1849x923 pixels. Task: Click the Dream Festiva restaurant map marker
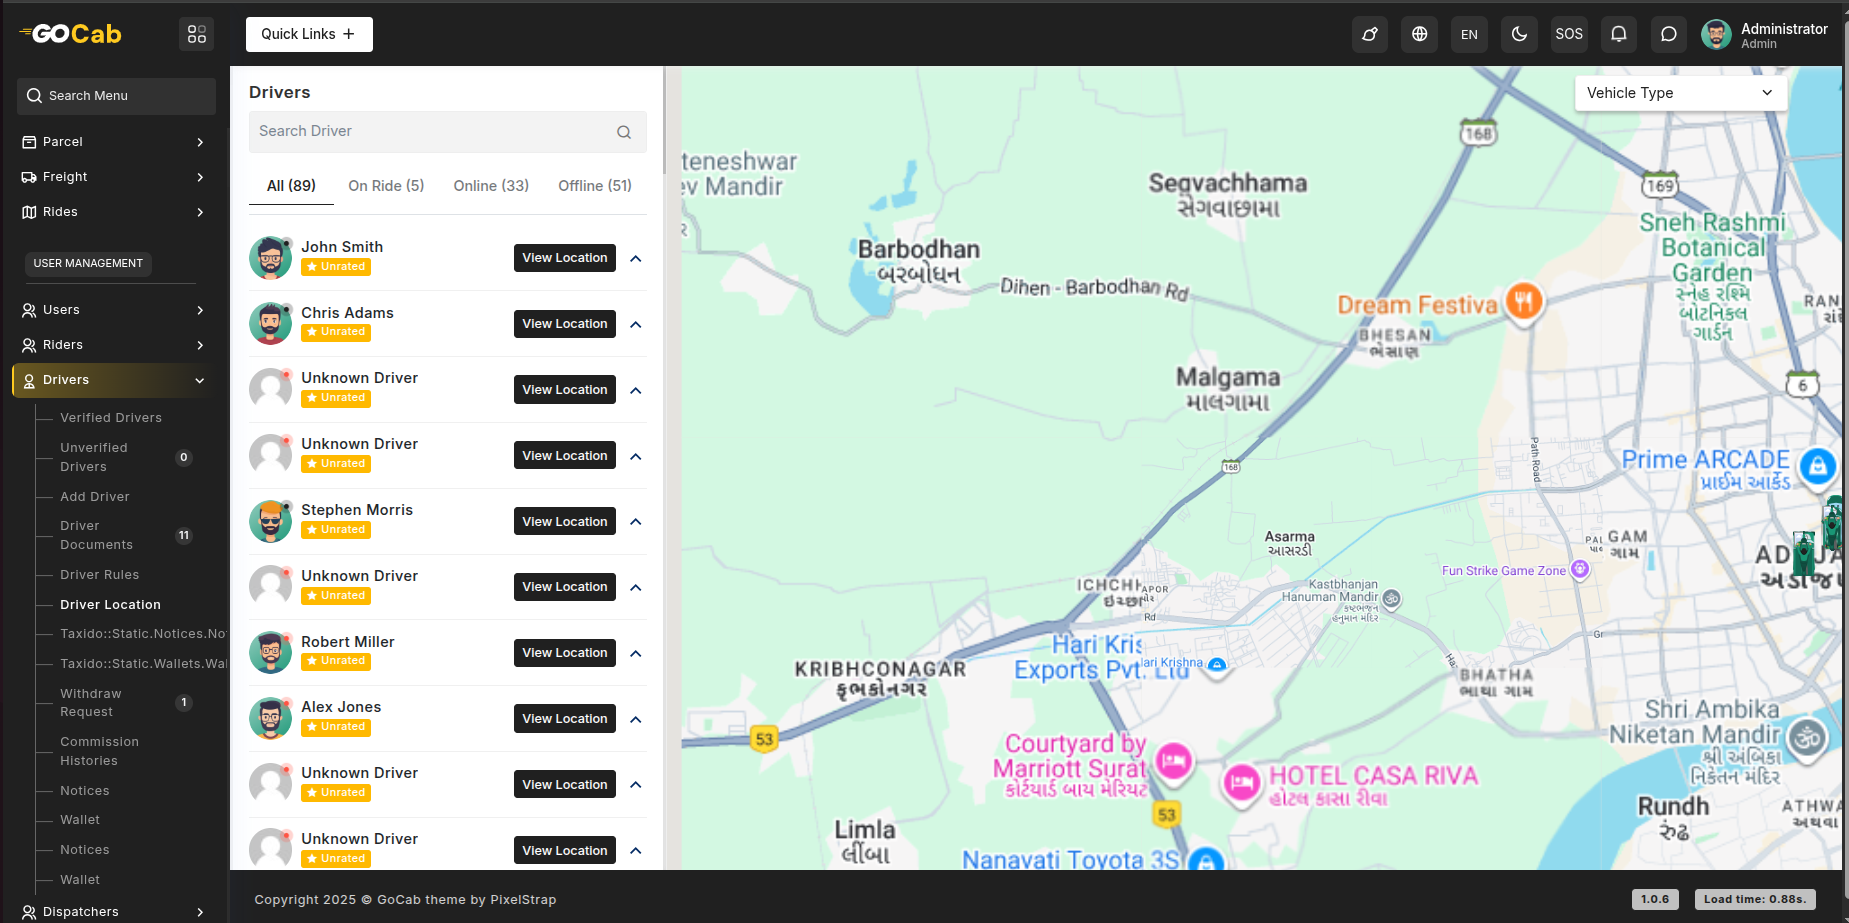(1524, 300)
